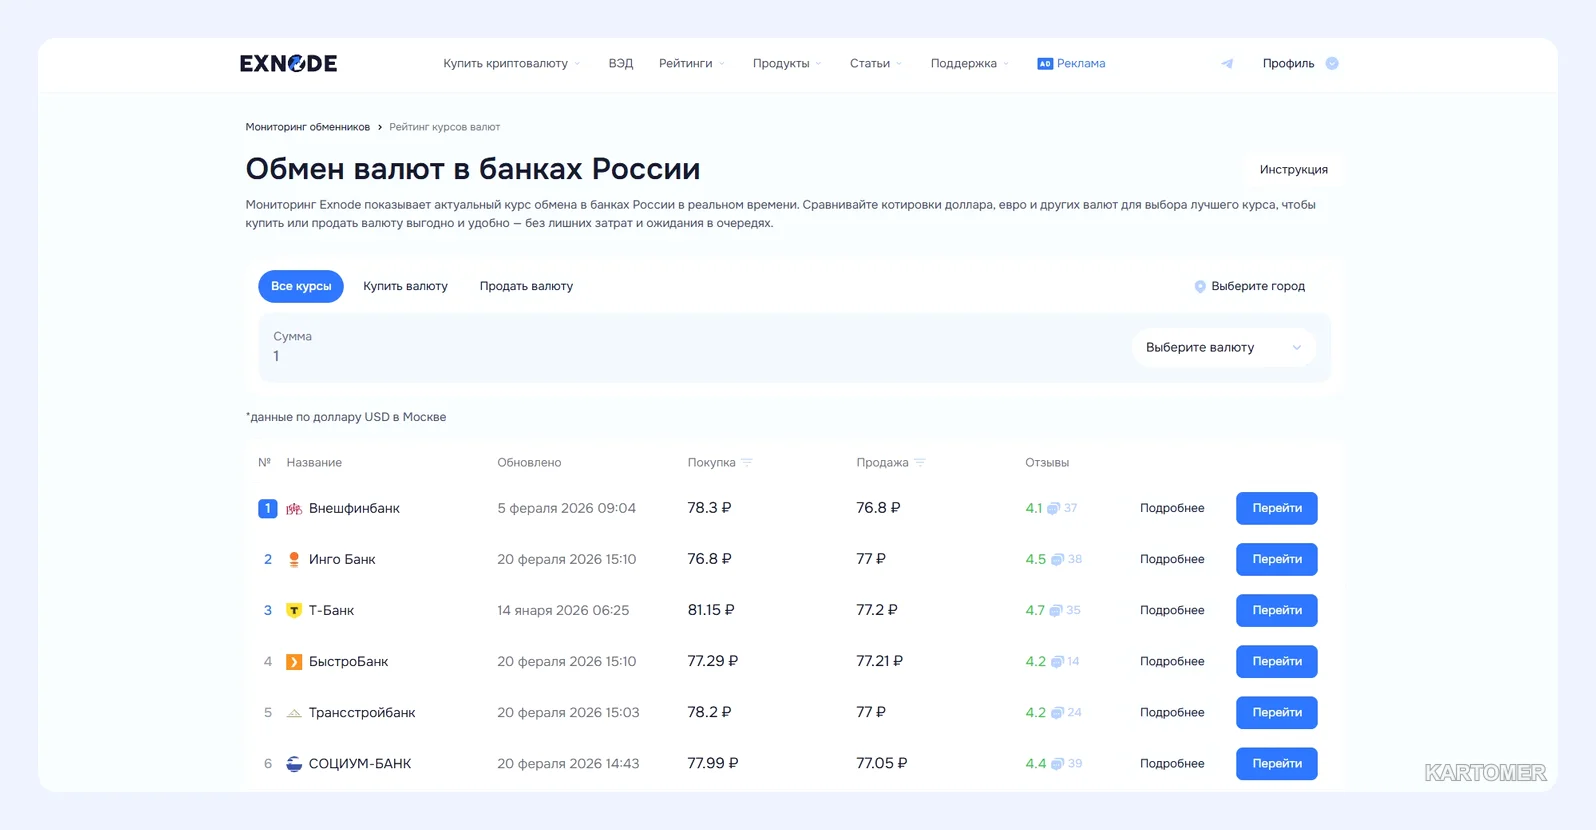The width and height of the screenshot is (1596, 830).
Task: Open Подробнее for Инго Банк
Action: (1172, 559)
